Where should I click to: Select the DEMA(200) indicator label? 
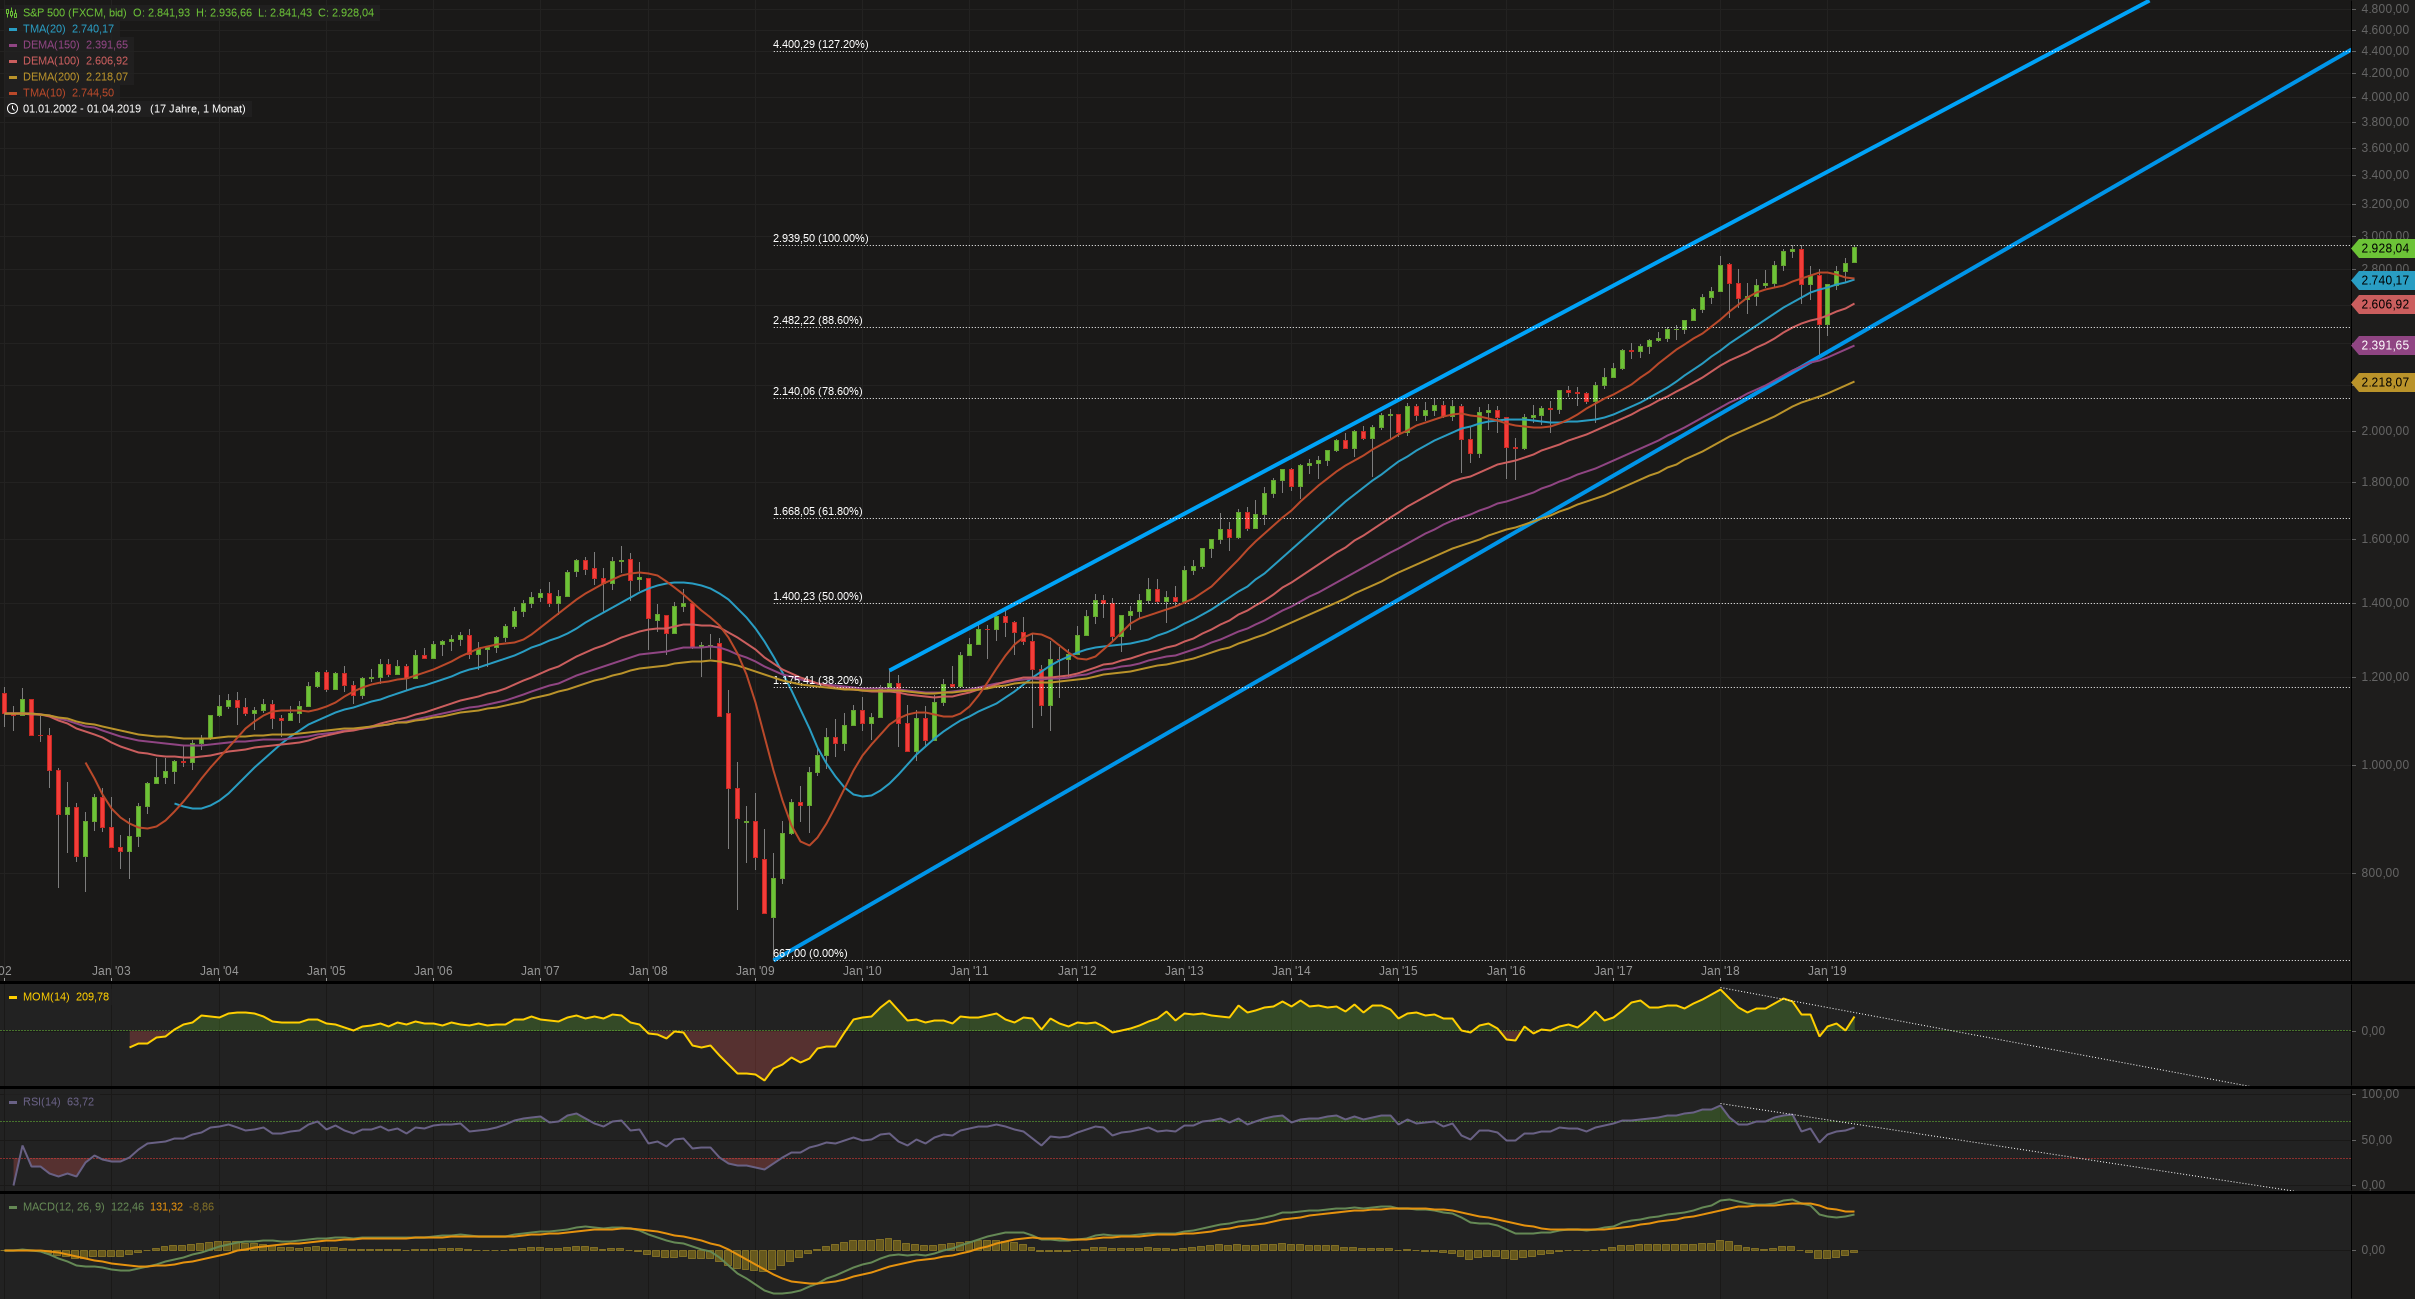point(51,77)
